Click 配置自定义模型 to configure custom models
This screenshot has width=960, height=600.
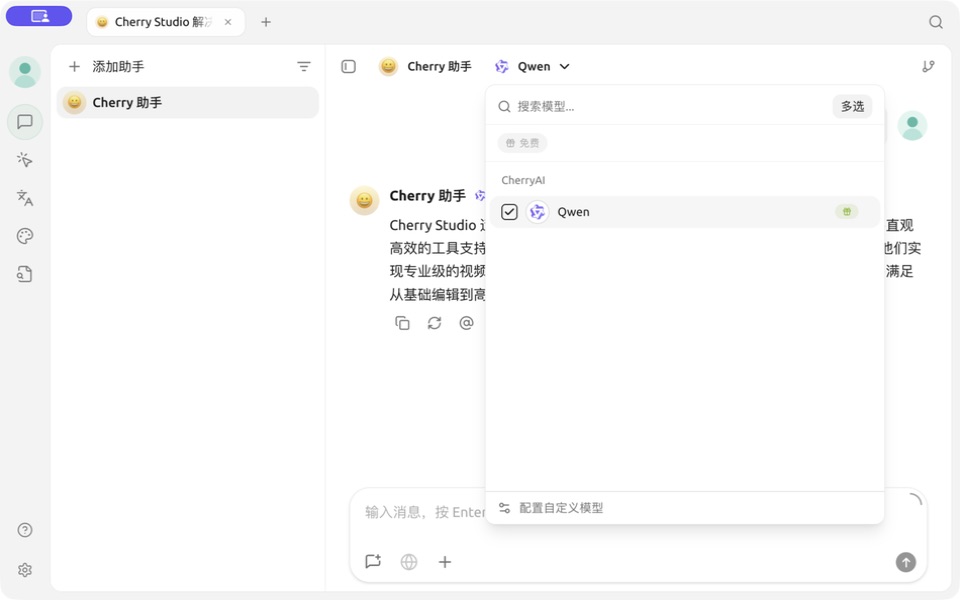[551, 508]
